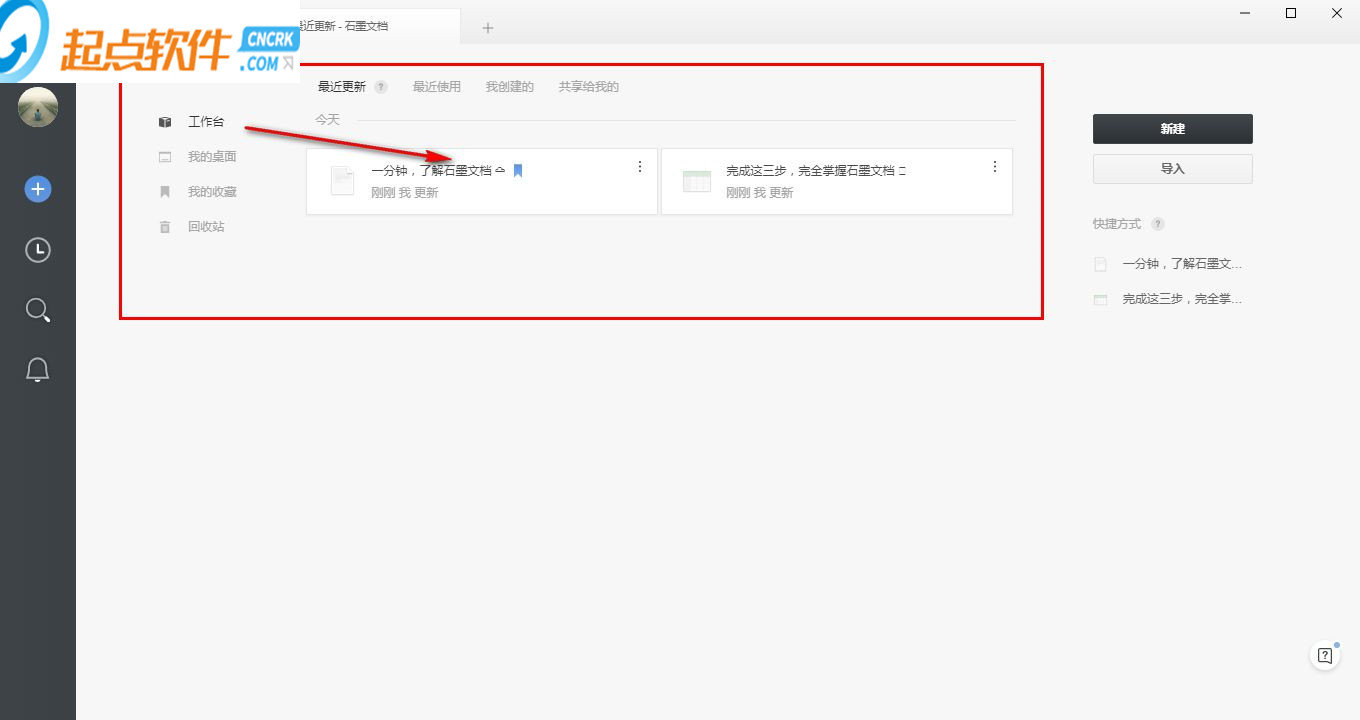
Task: Toggle bookmark on 一分钟，了解石墨文档
Action: [518, 171]
